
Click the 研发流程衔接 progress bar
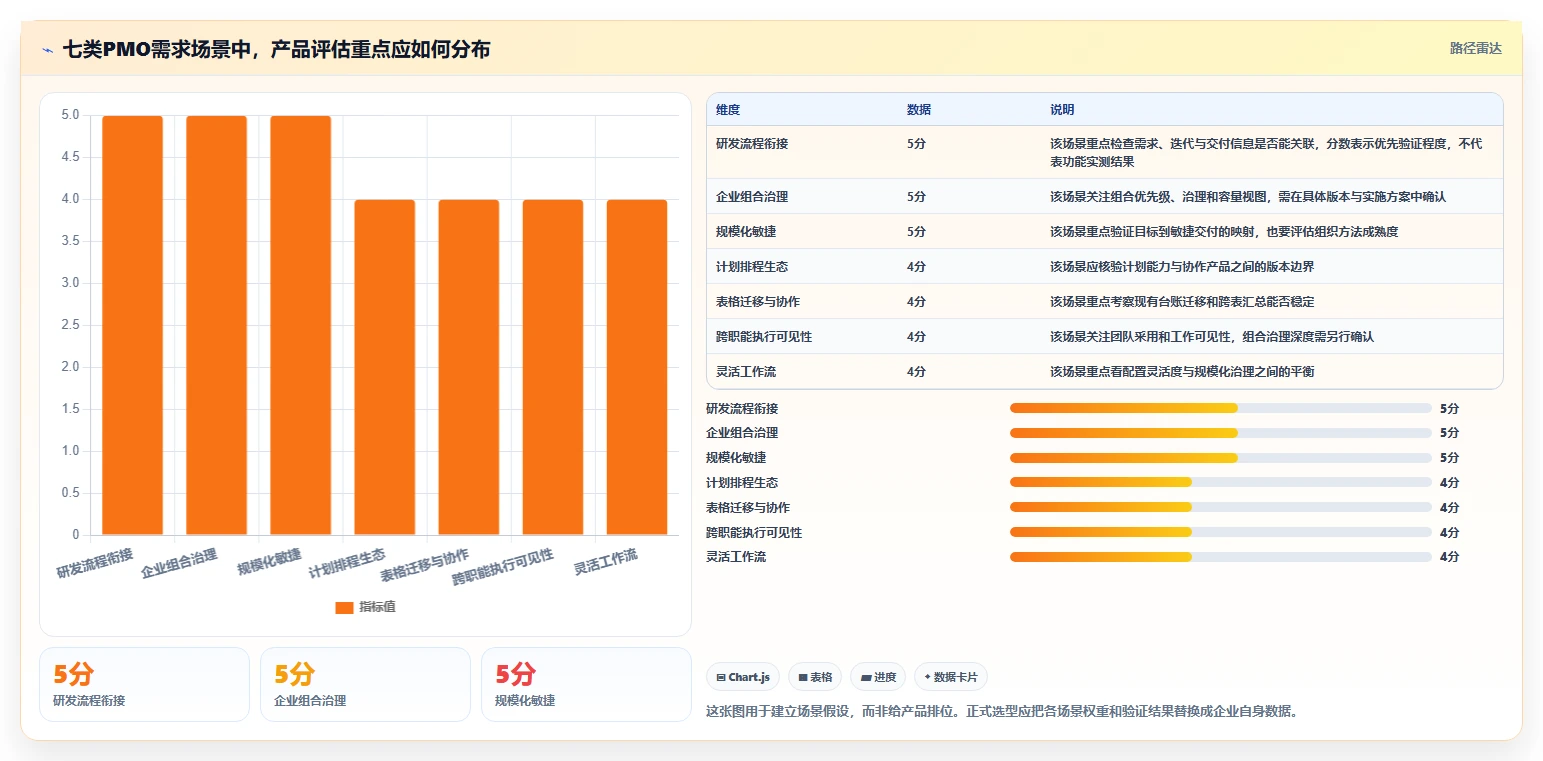click(1221, 408)
